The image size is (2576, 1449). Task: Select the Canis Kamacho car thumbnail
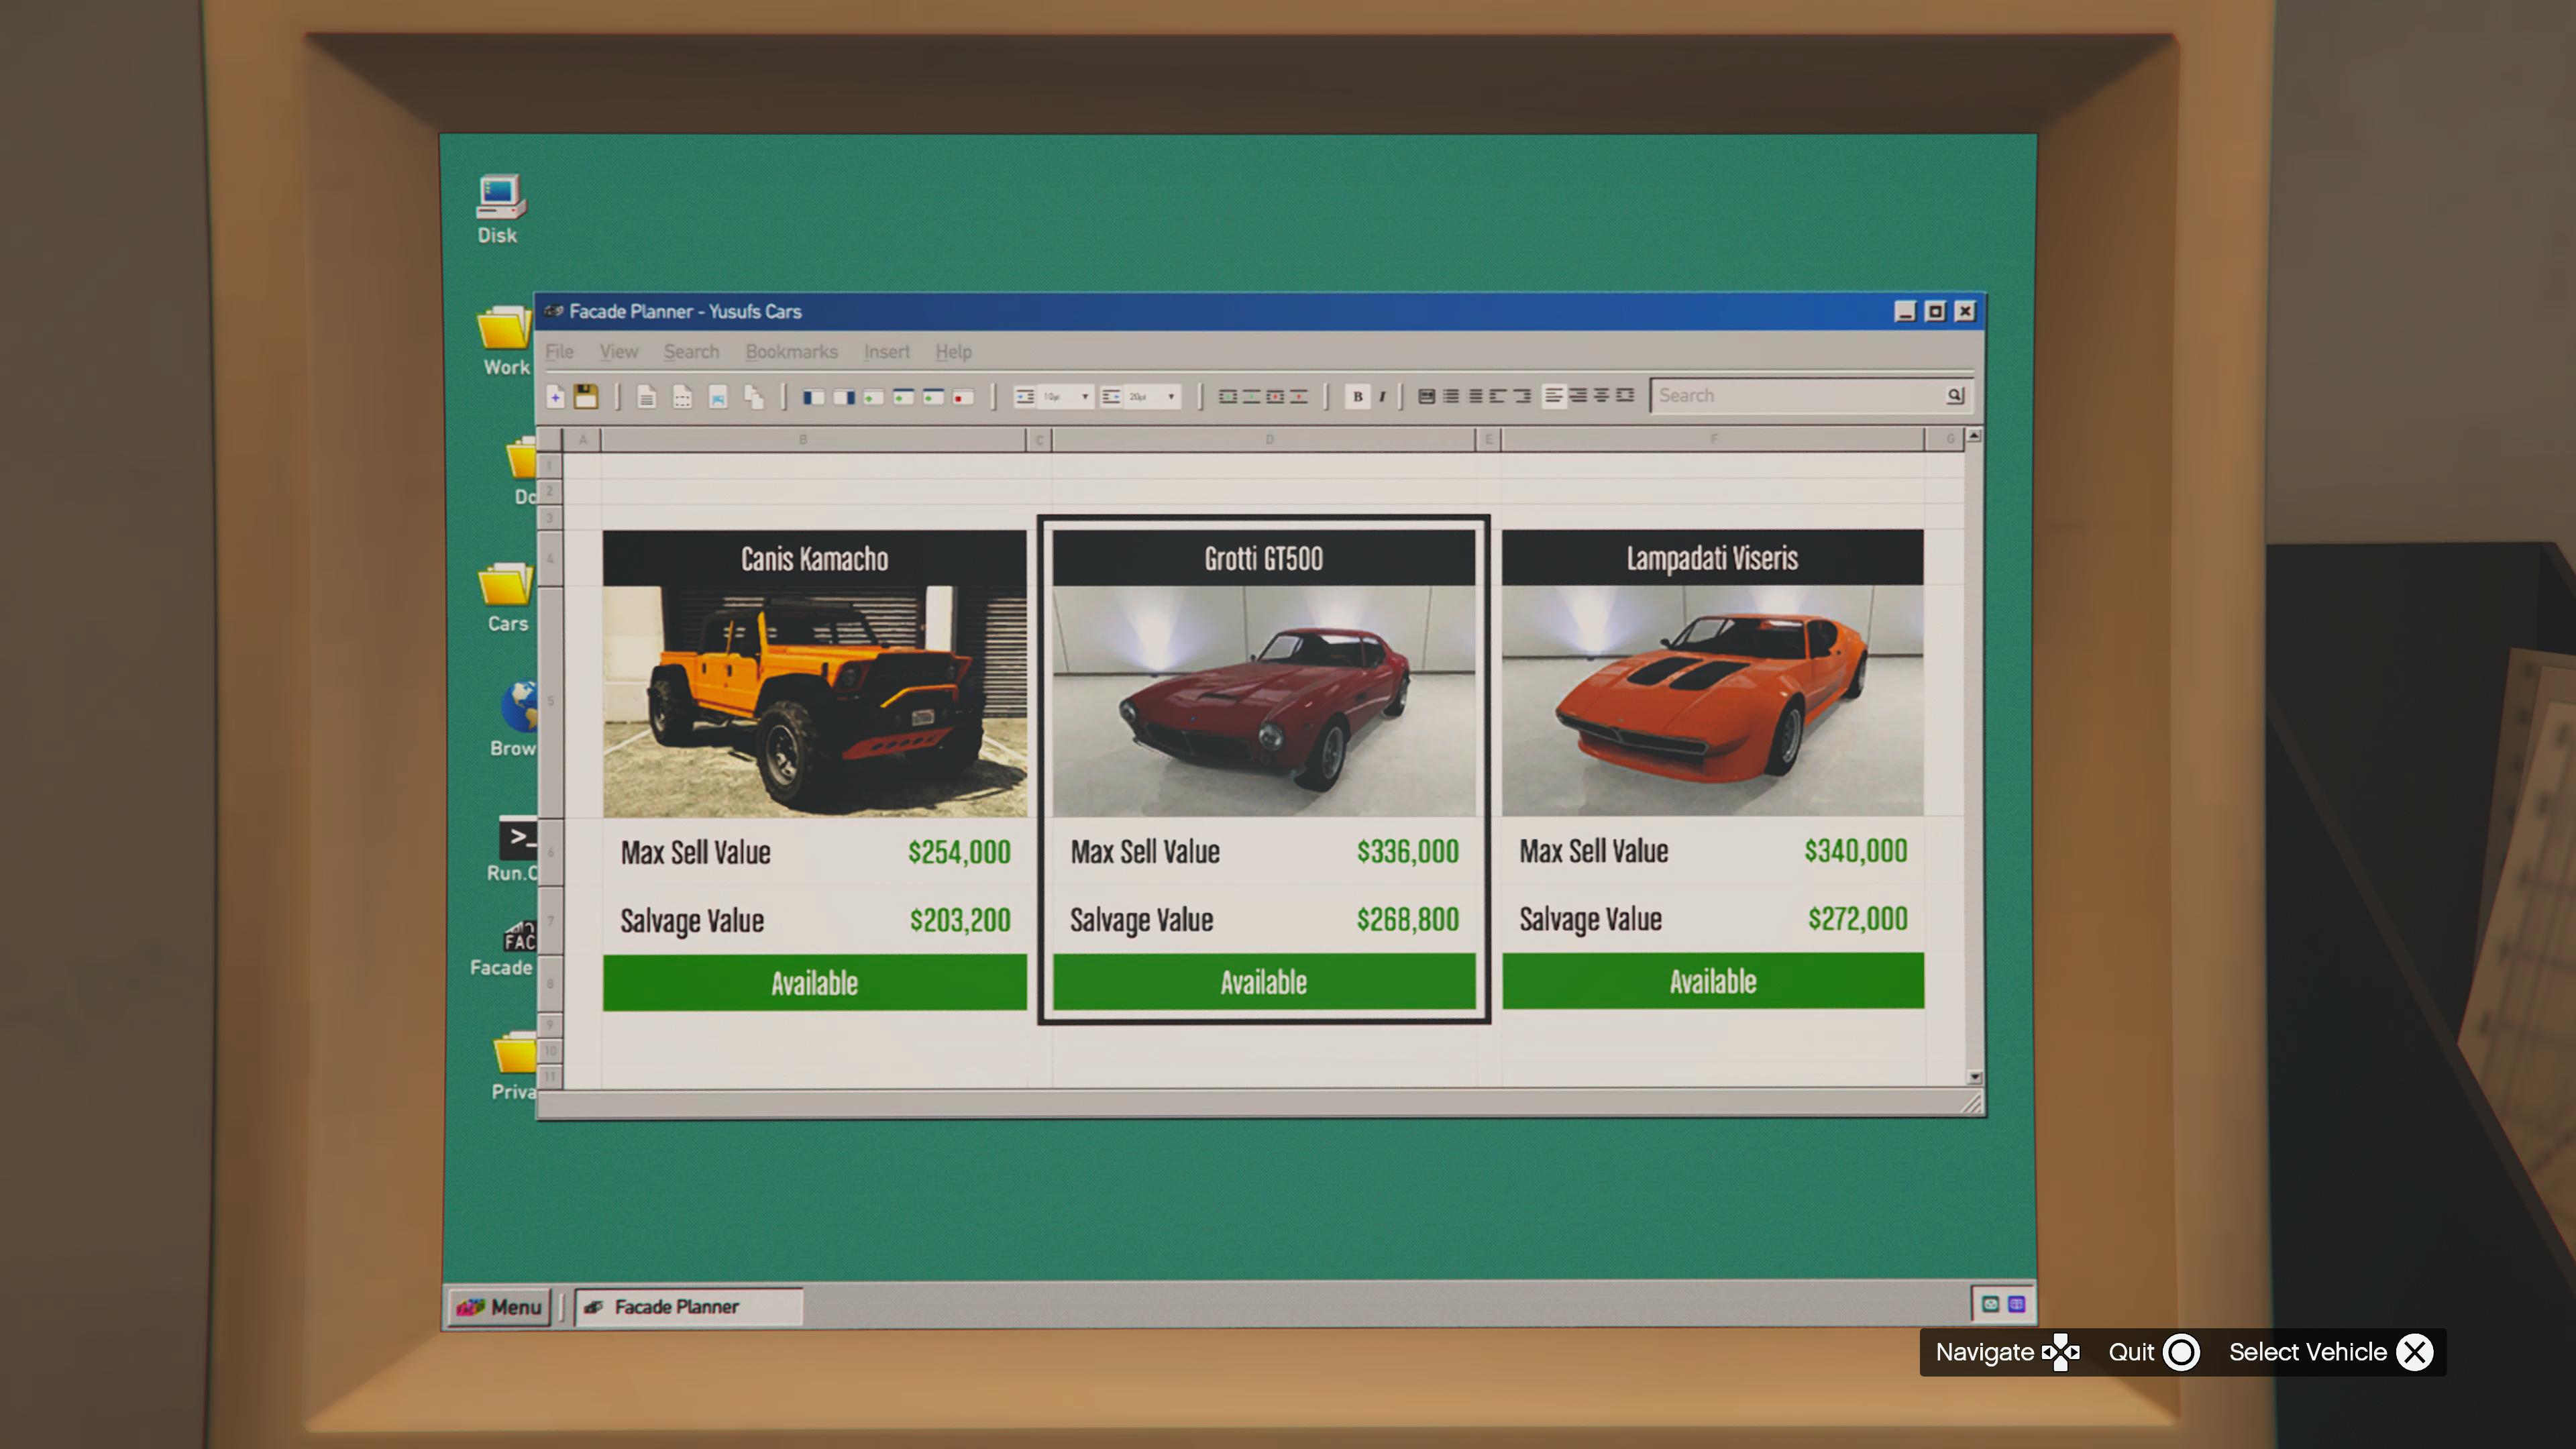814,700
